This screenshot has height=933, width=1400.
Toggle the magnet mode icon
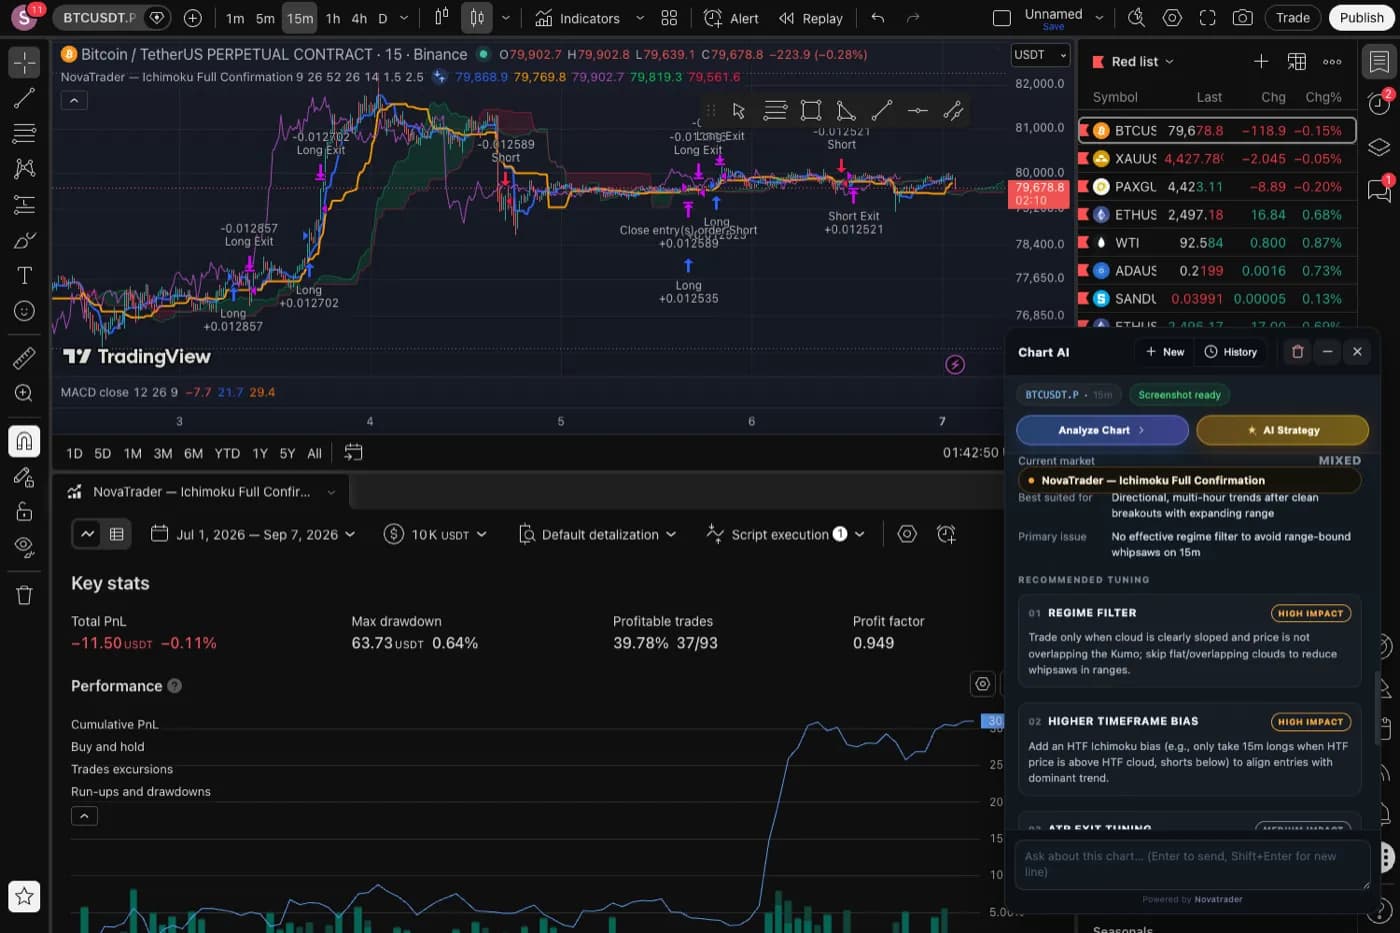tap(24, 440)
